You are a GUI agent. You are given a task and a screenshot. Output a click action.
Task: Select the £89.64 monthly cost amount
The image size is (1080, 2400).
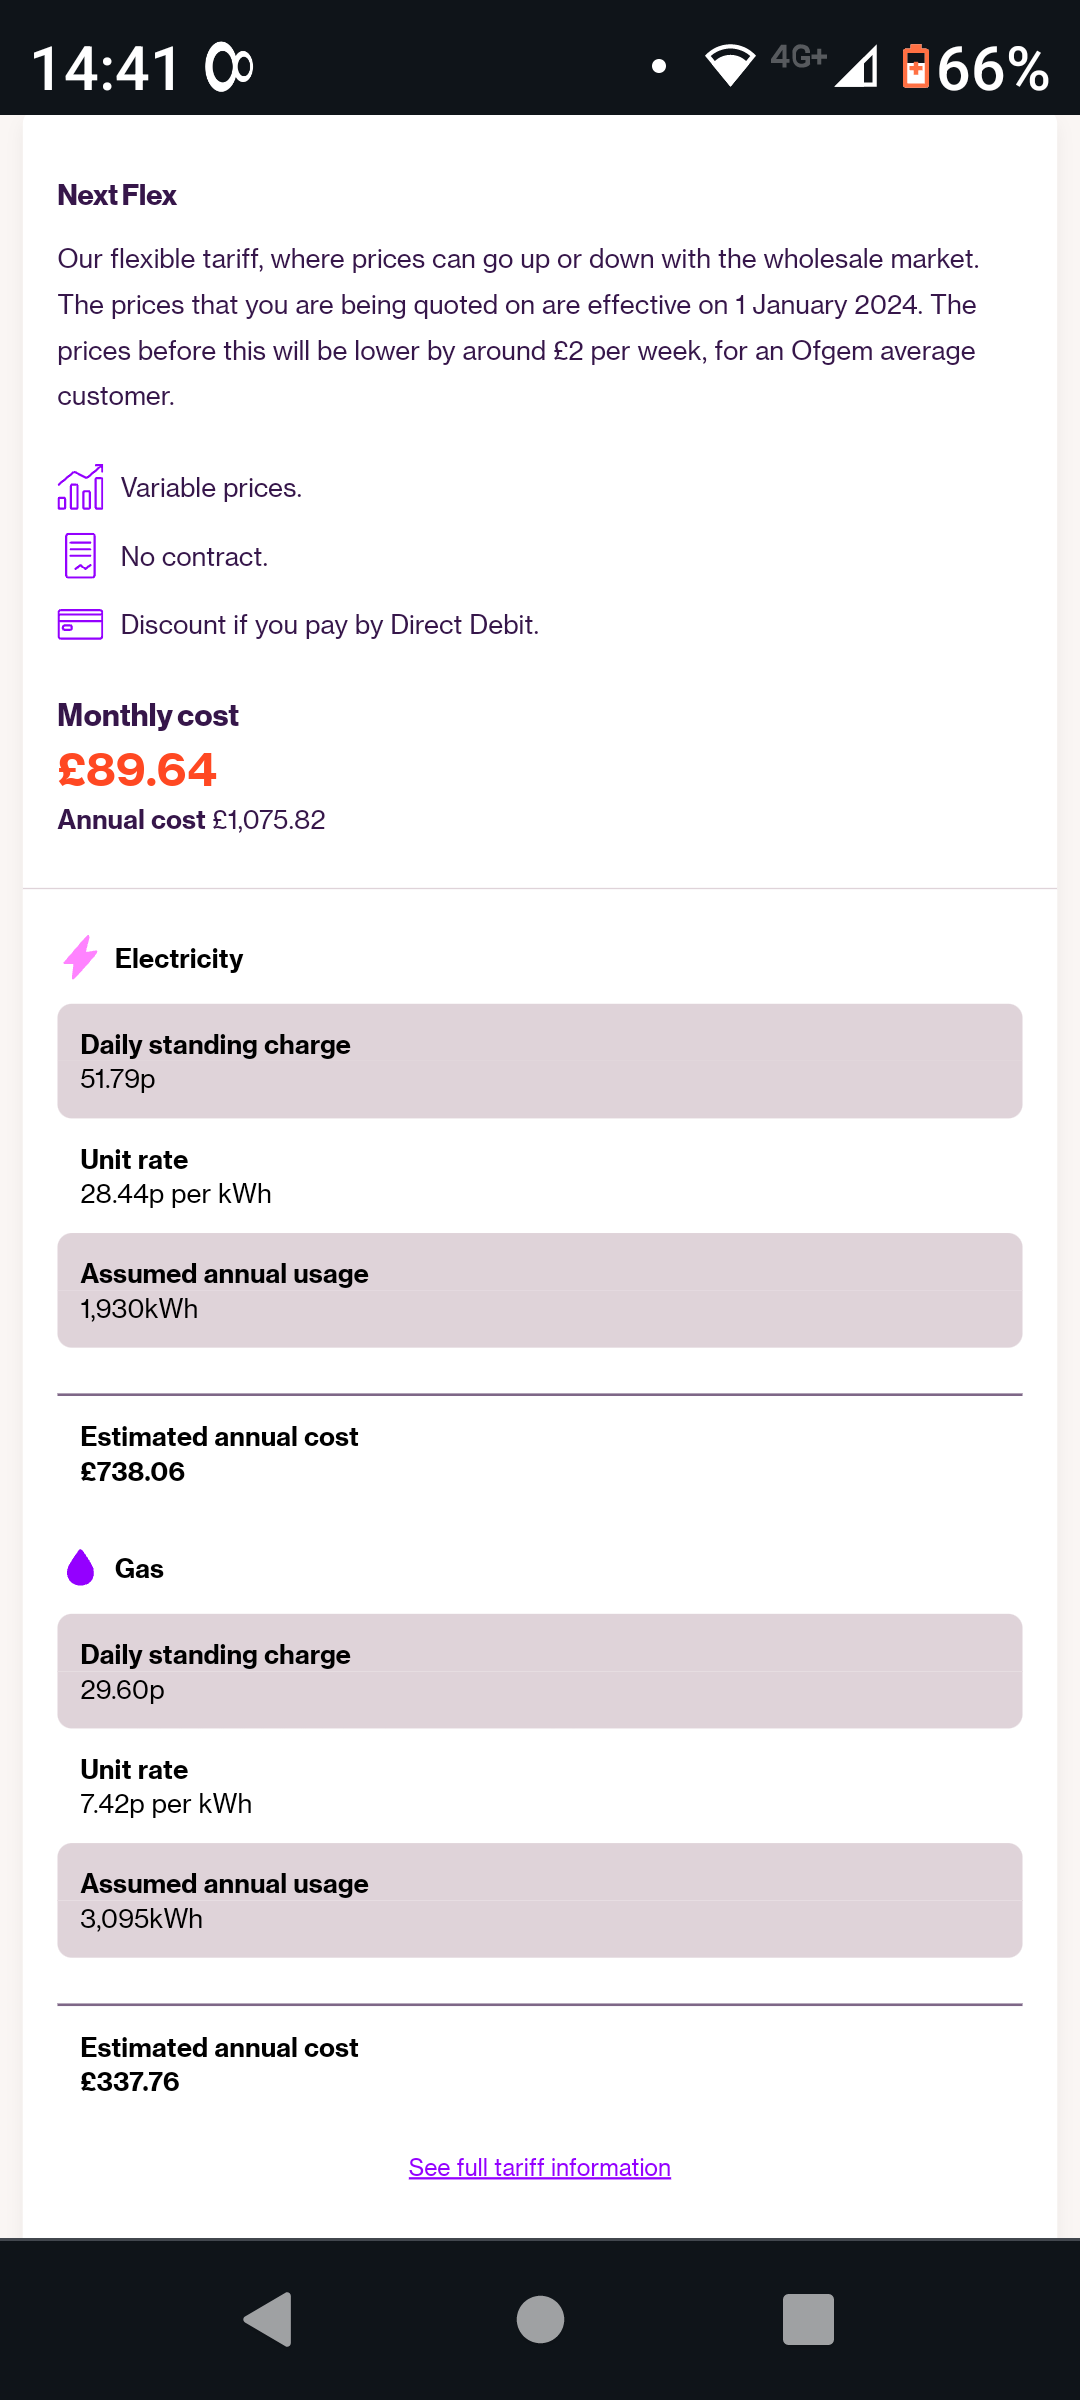(x=137, y=769)
